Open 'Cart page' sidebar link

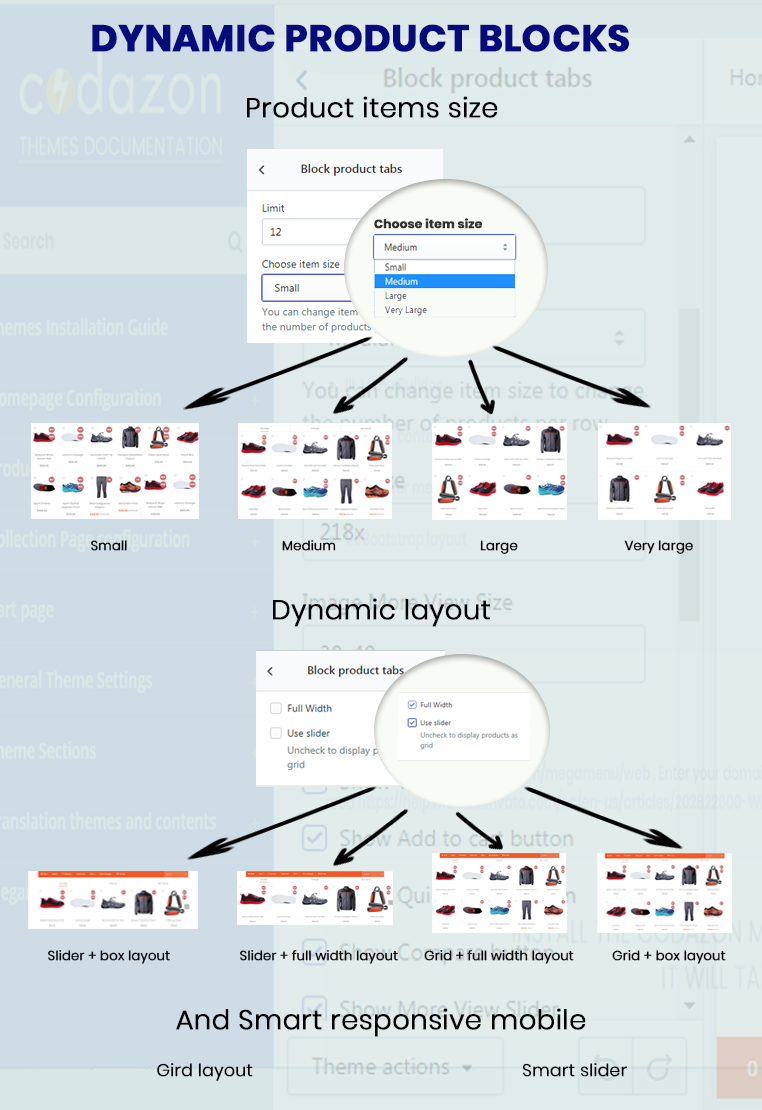click(x=27, y=611)
